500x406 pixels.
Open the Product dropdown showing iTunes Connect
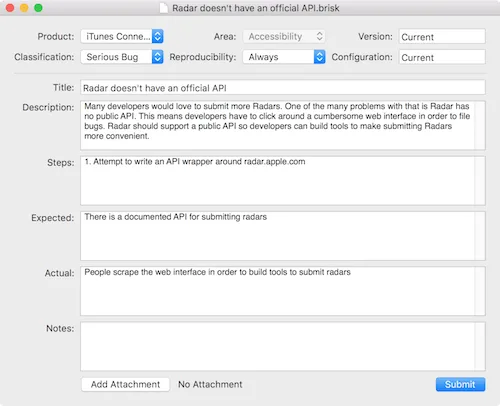[x=122, y=36]
